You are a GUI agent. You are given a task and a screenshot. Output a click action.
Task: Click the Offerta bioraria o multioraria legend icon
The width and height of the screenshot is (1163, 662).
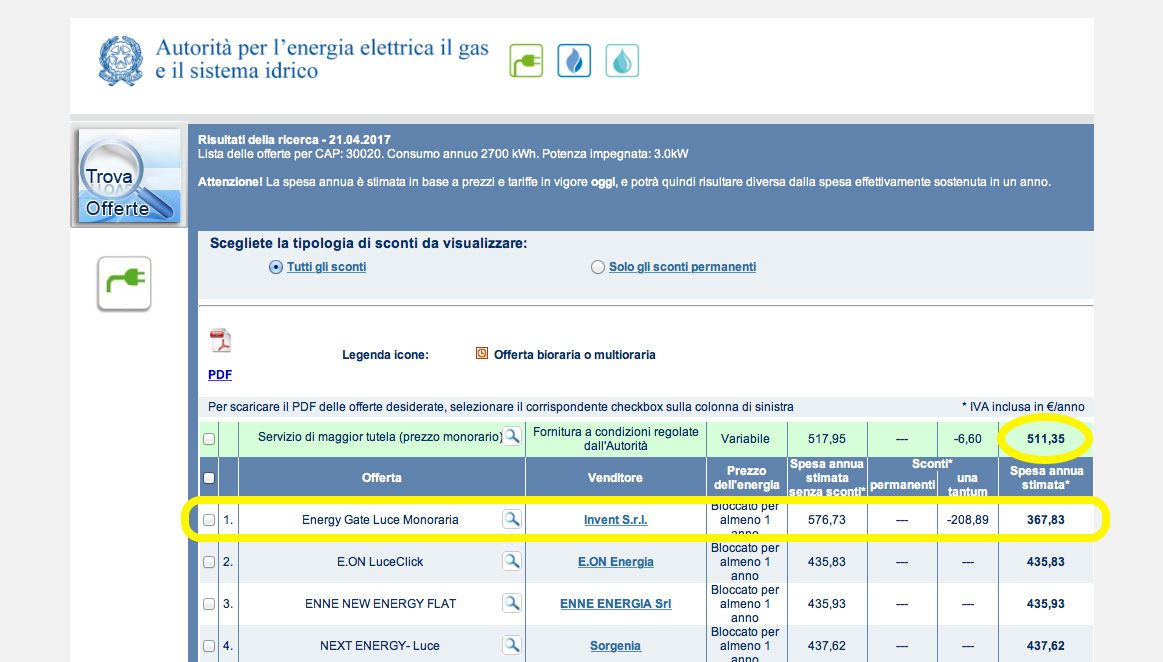click(x=482, y=354)
